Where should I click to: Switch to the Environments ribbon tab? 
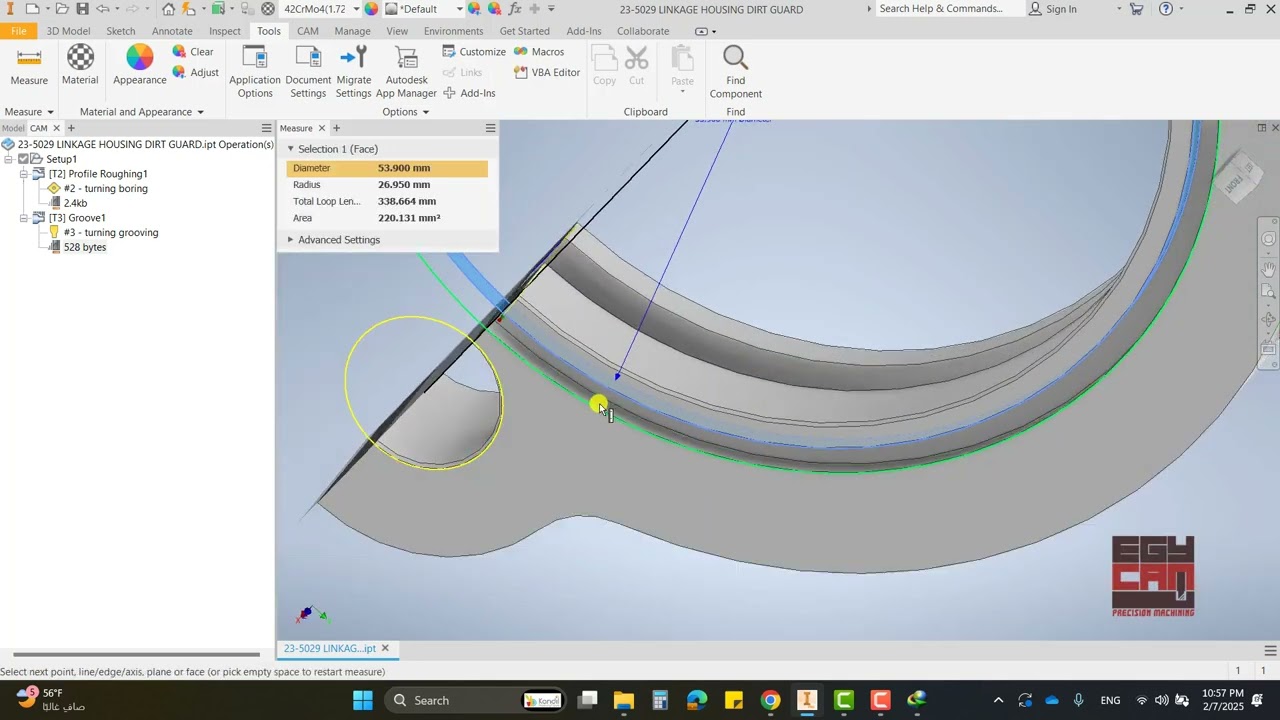[x=454, y=31]
